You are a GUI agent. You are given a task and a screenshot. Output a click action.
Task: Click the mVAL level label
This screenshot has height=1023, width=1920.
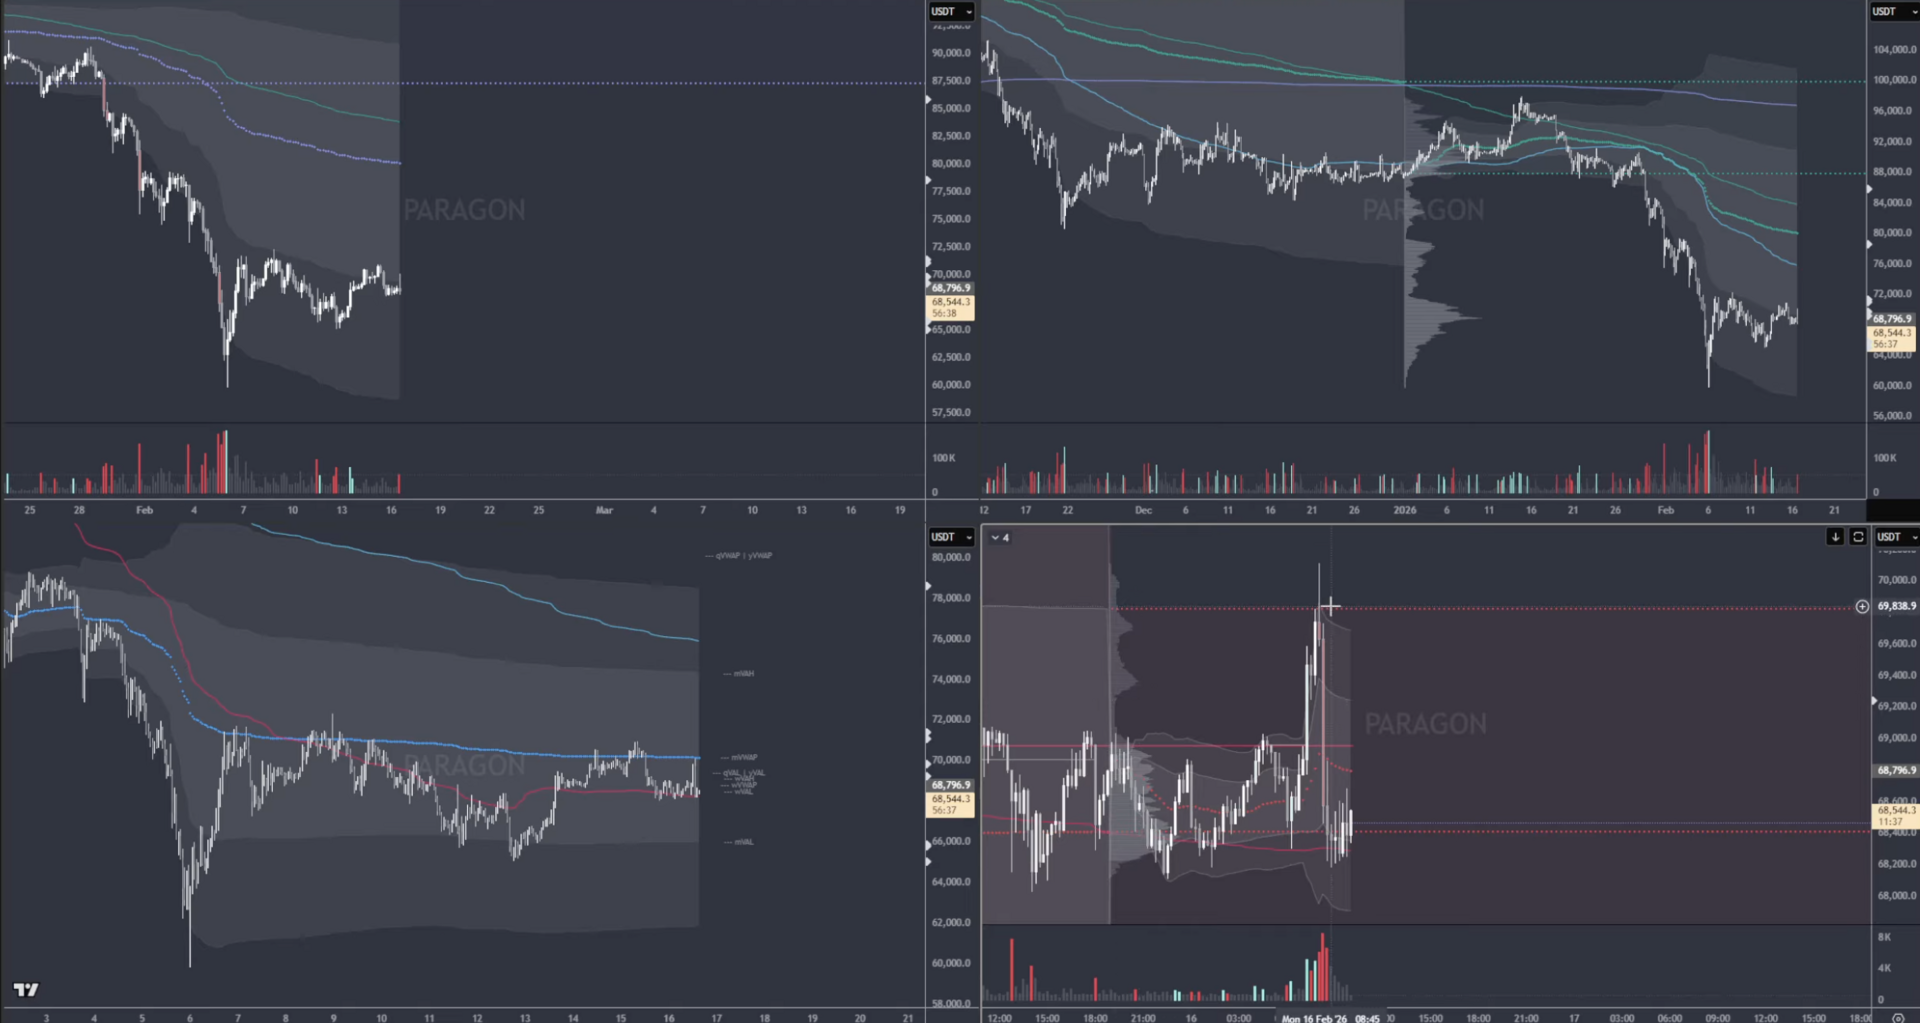coord(743,842)
